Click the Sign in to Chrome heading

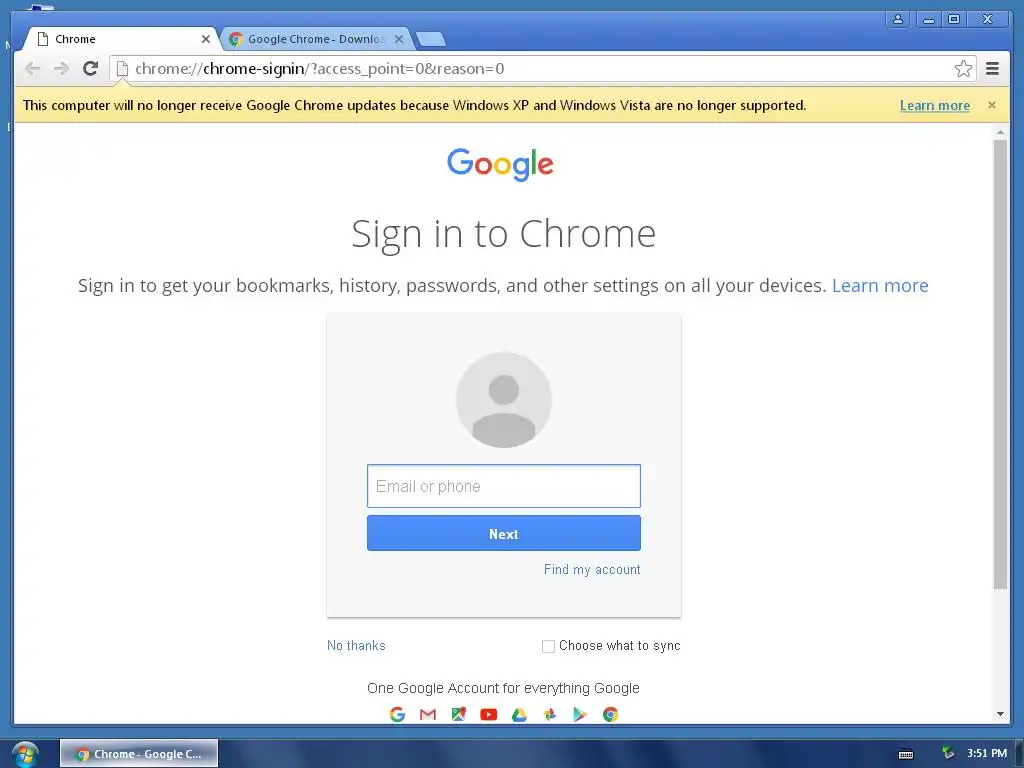504,234
